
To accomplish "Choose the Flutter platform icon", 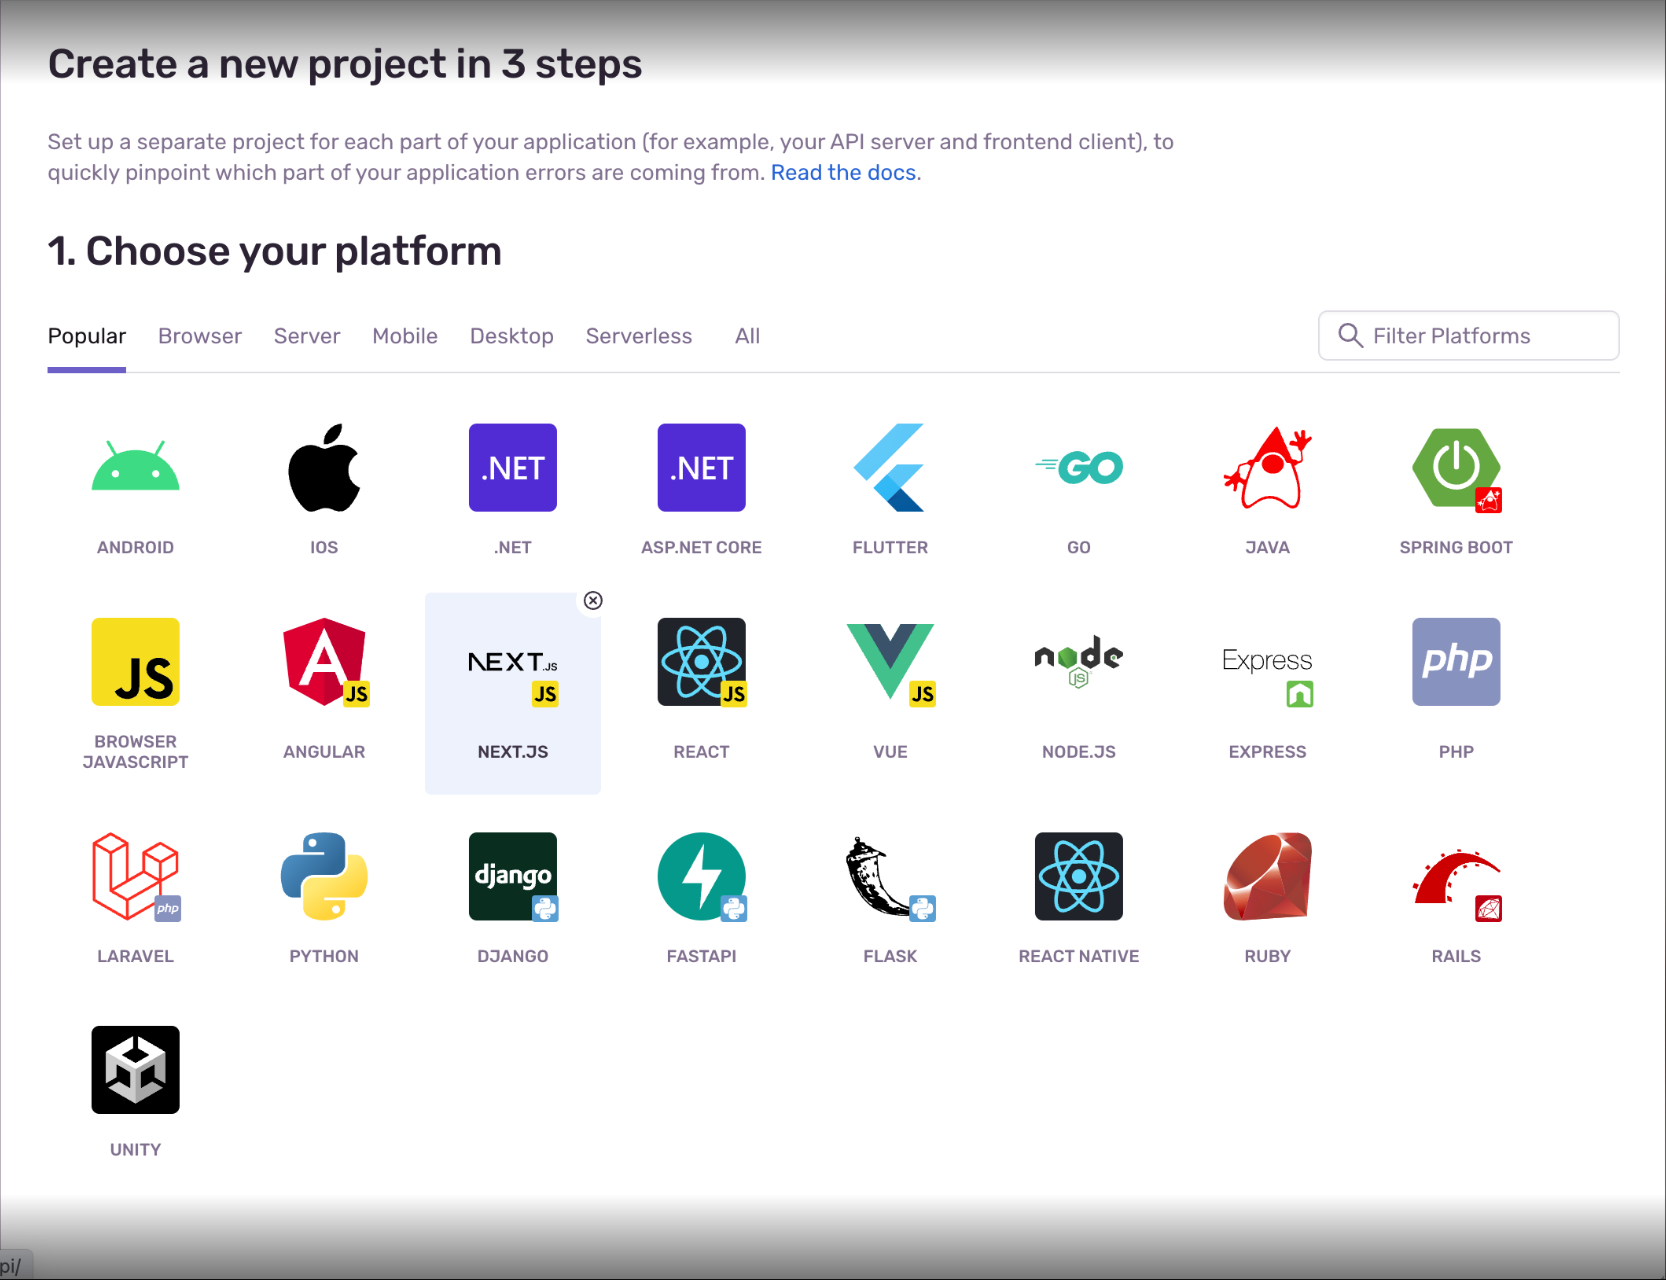I will tap(890, 467).
